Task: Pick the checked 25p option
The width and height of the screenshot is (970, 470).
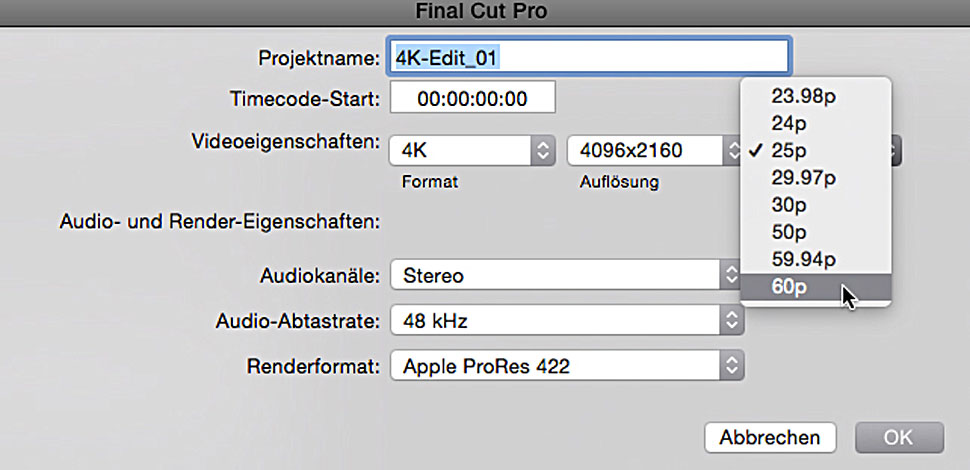Action: (x=789, y=151)
